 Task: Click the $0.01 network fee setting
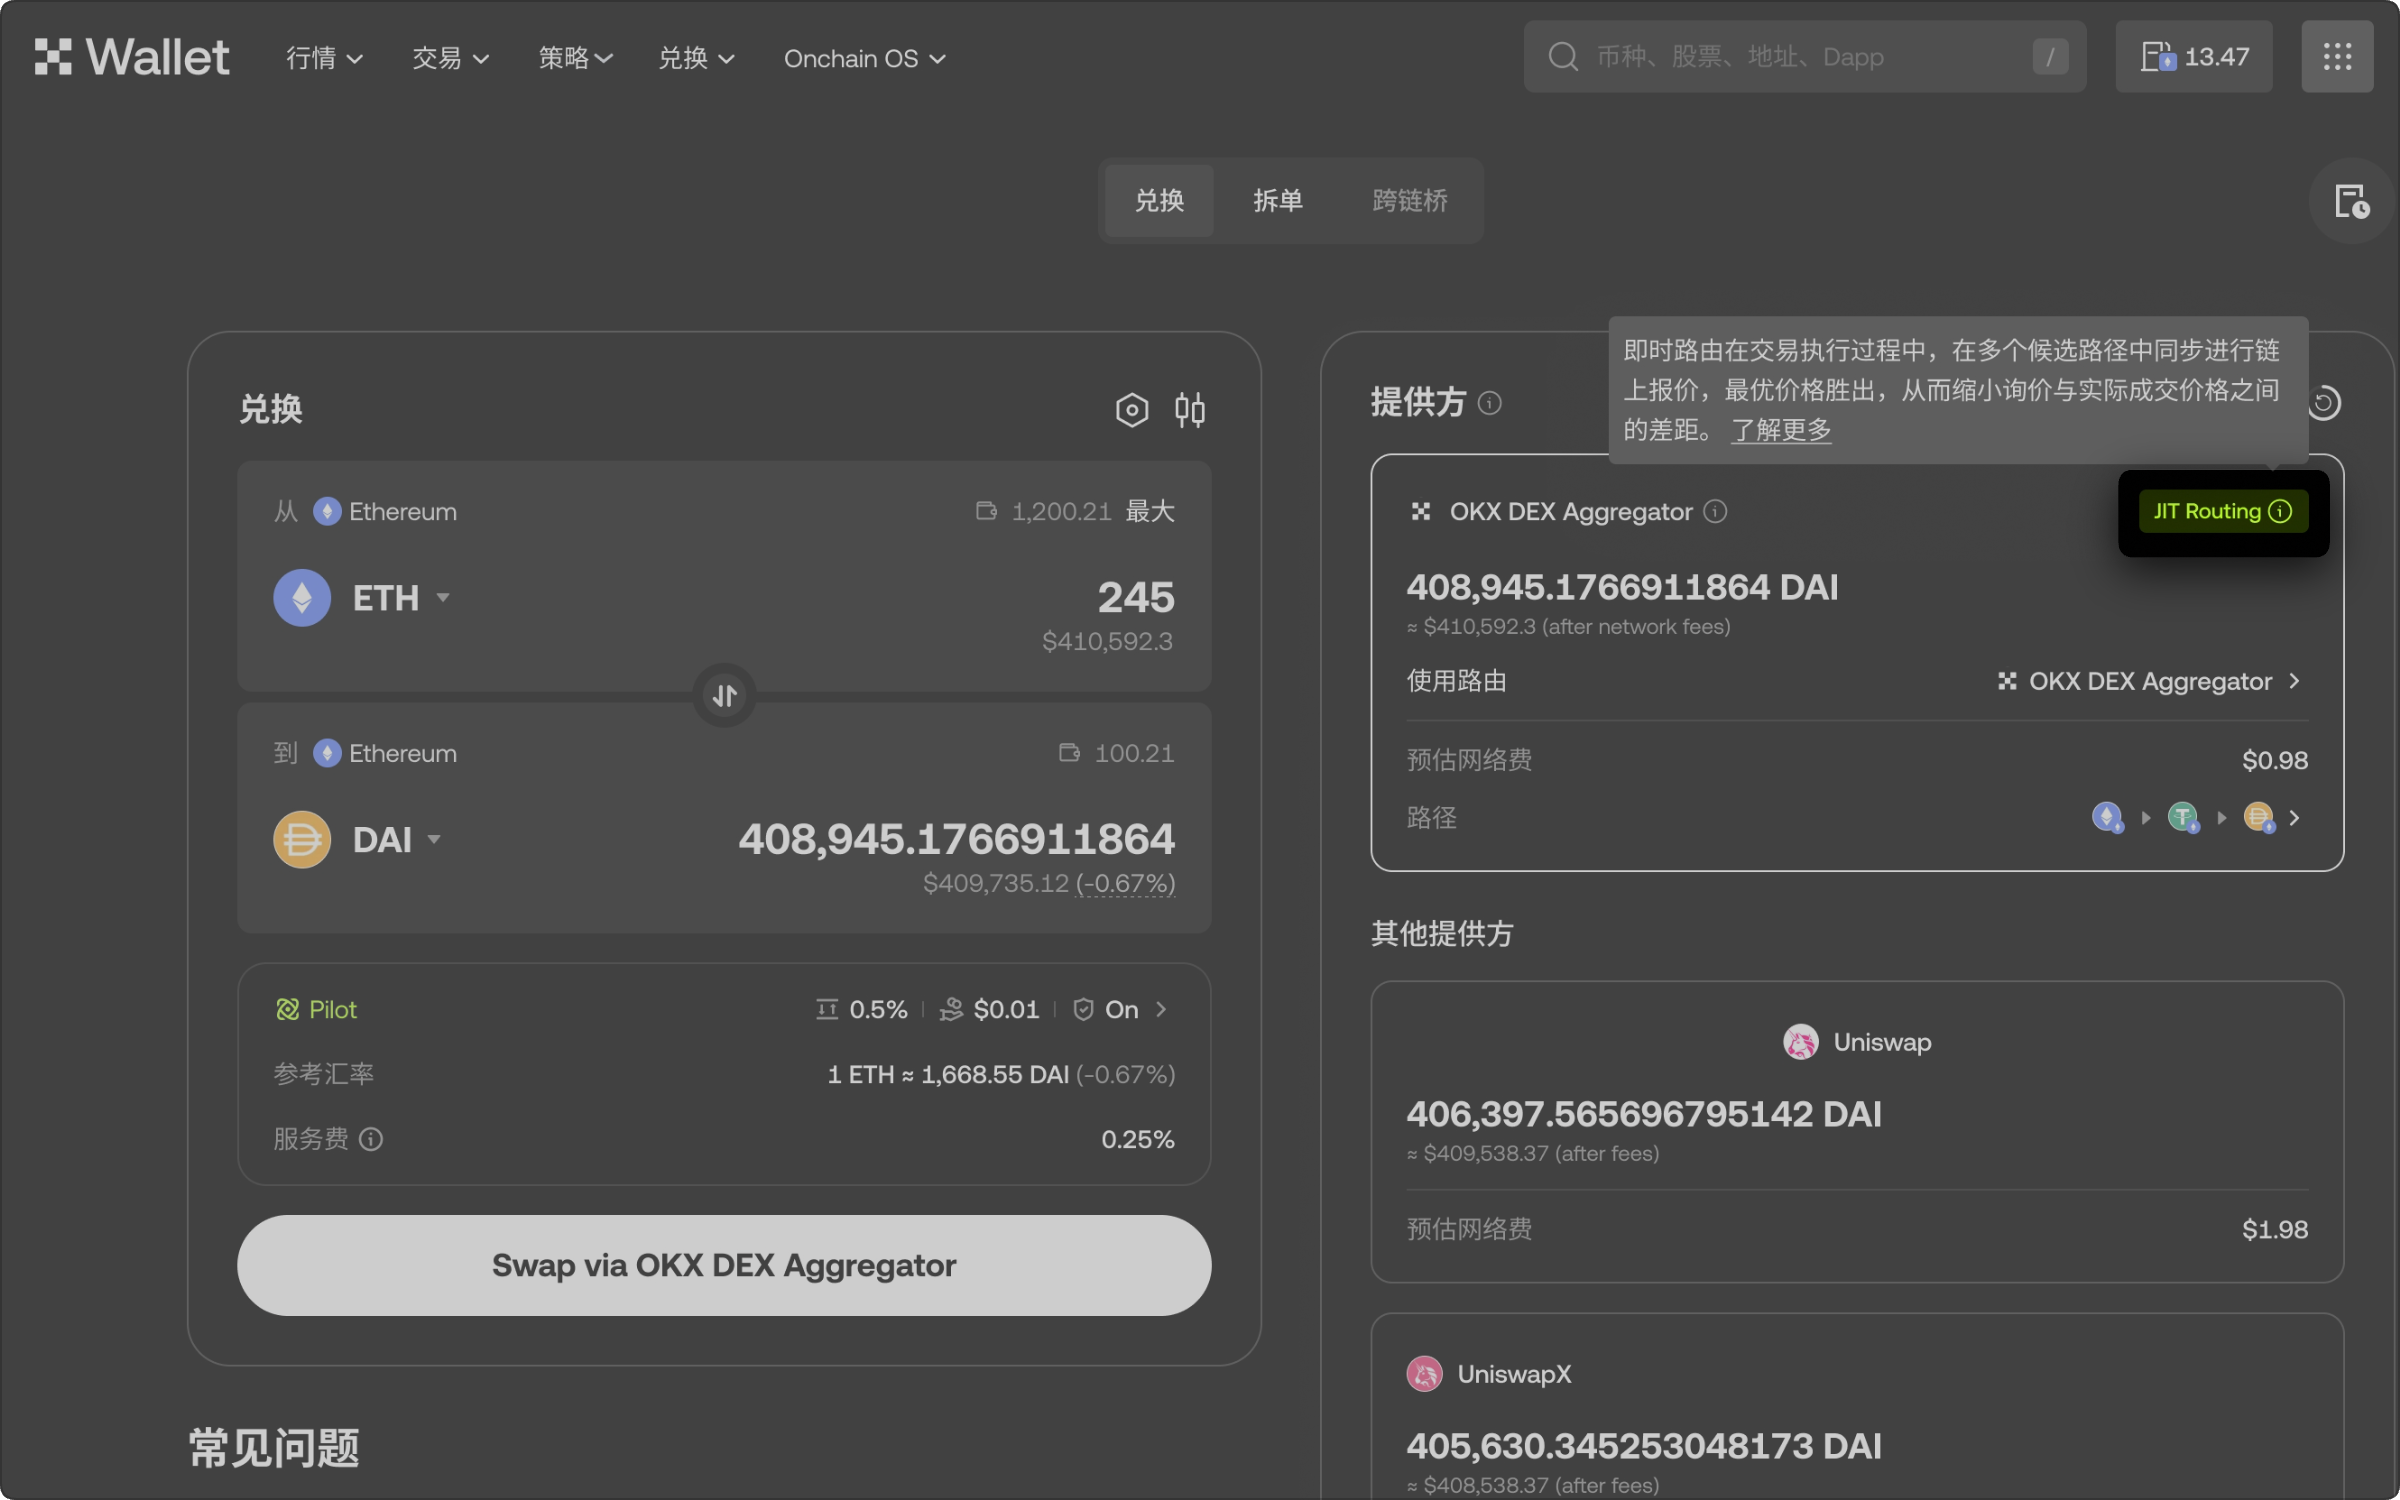[989, 1009]
